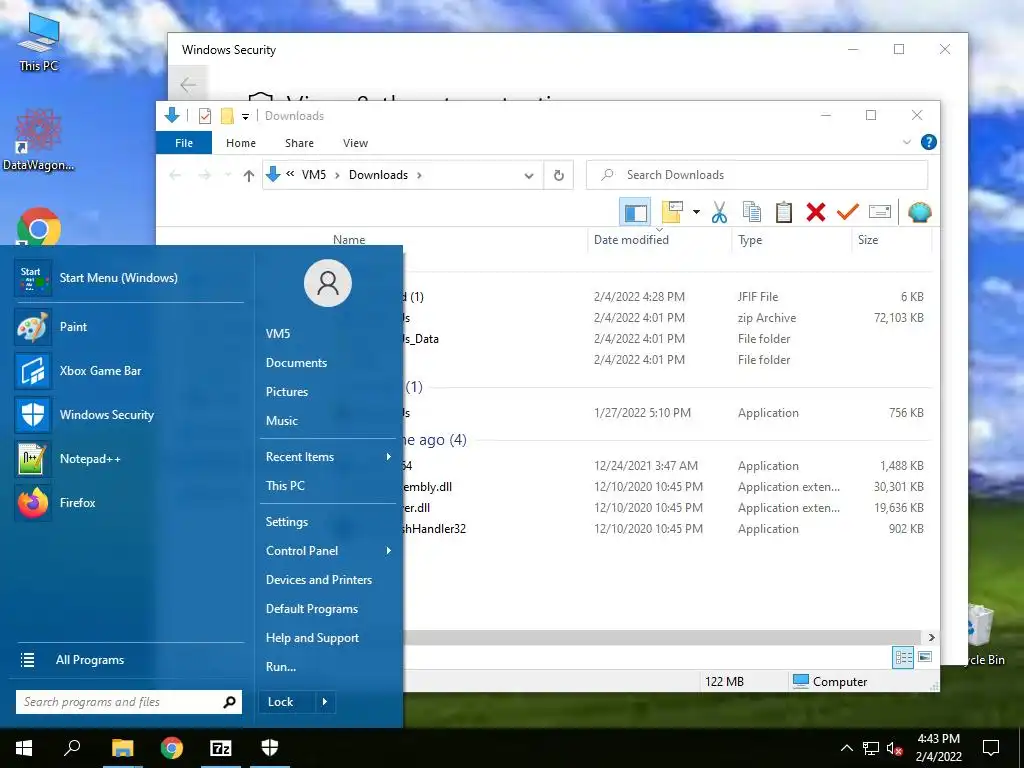Switch to large icons view in status bar
1024x768 pixels.
pos(925,657)
